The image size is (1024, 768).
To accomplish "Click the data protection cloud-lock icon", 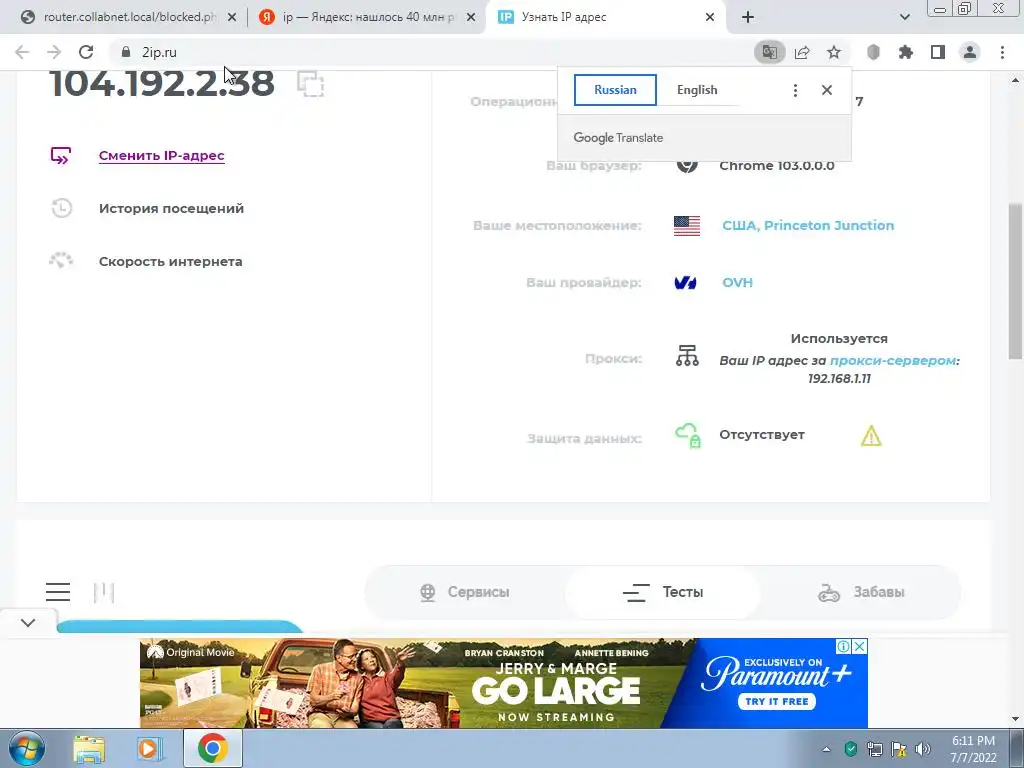I will click(688, 436).
